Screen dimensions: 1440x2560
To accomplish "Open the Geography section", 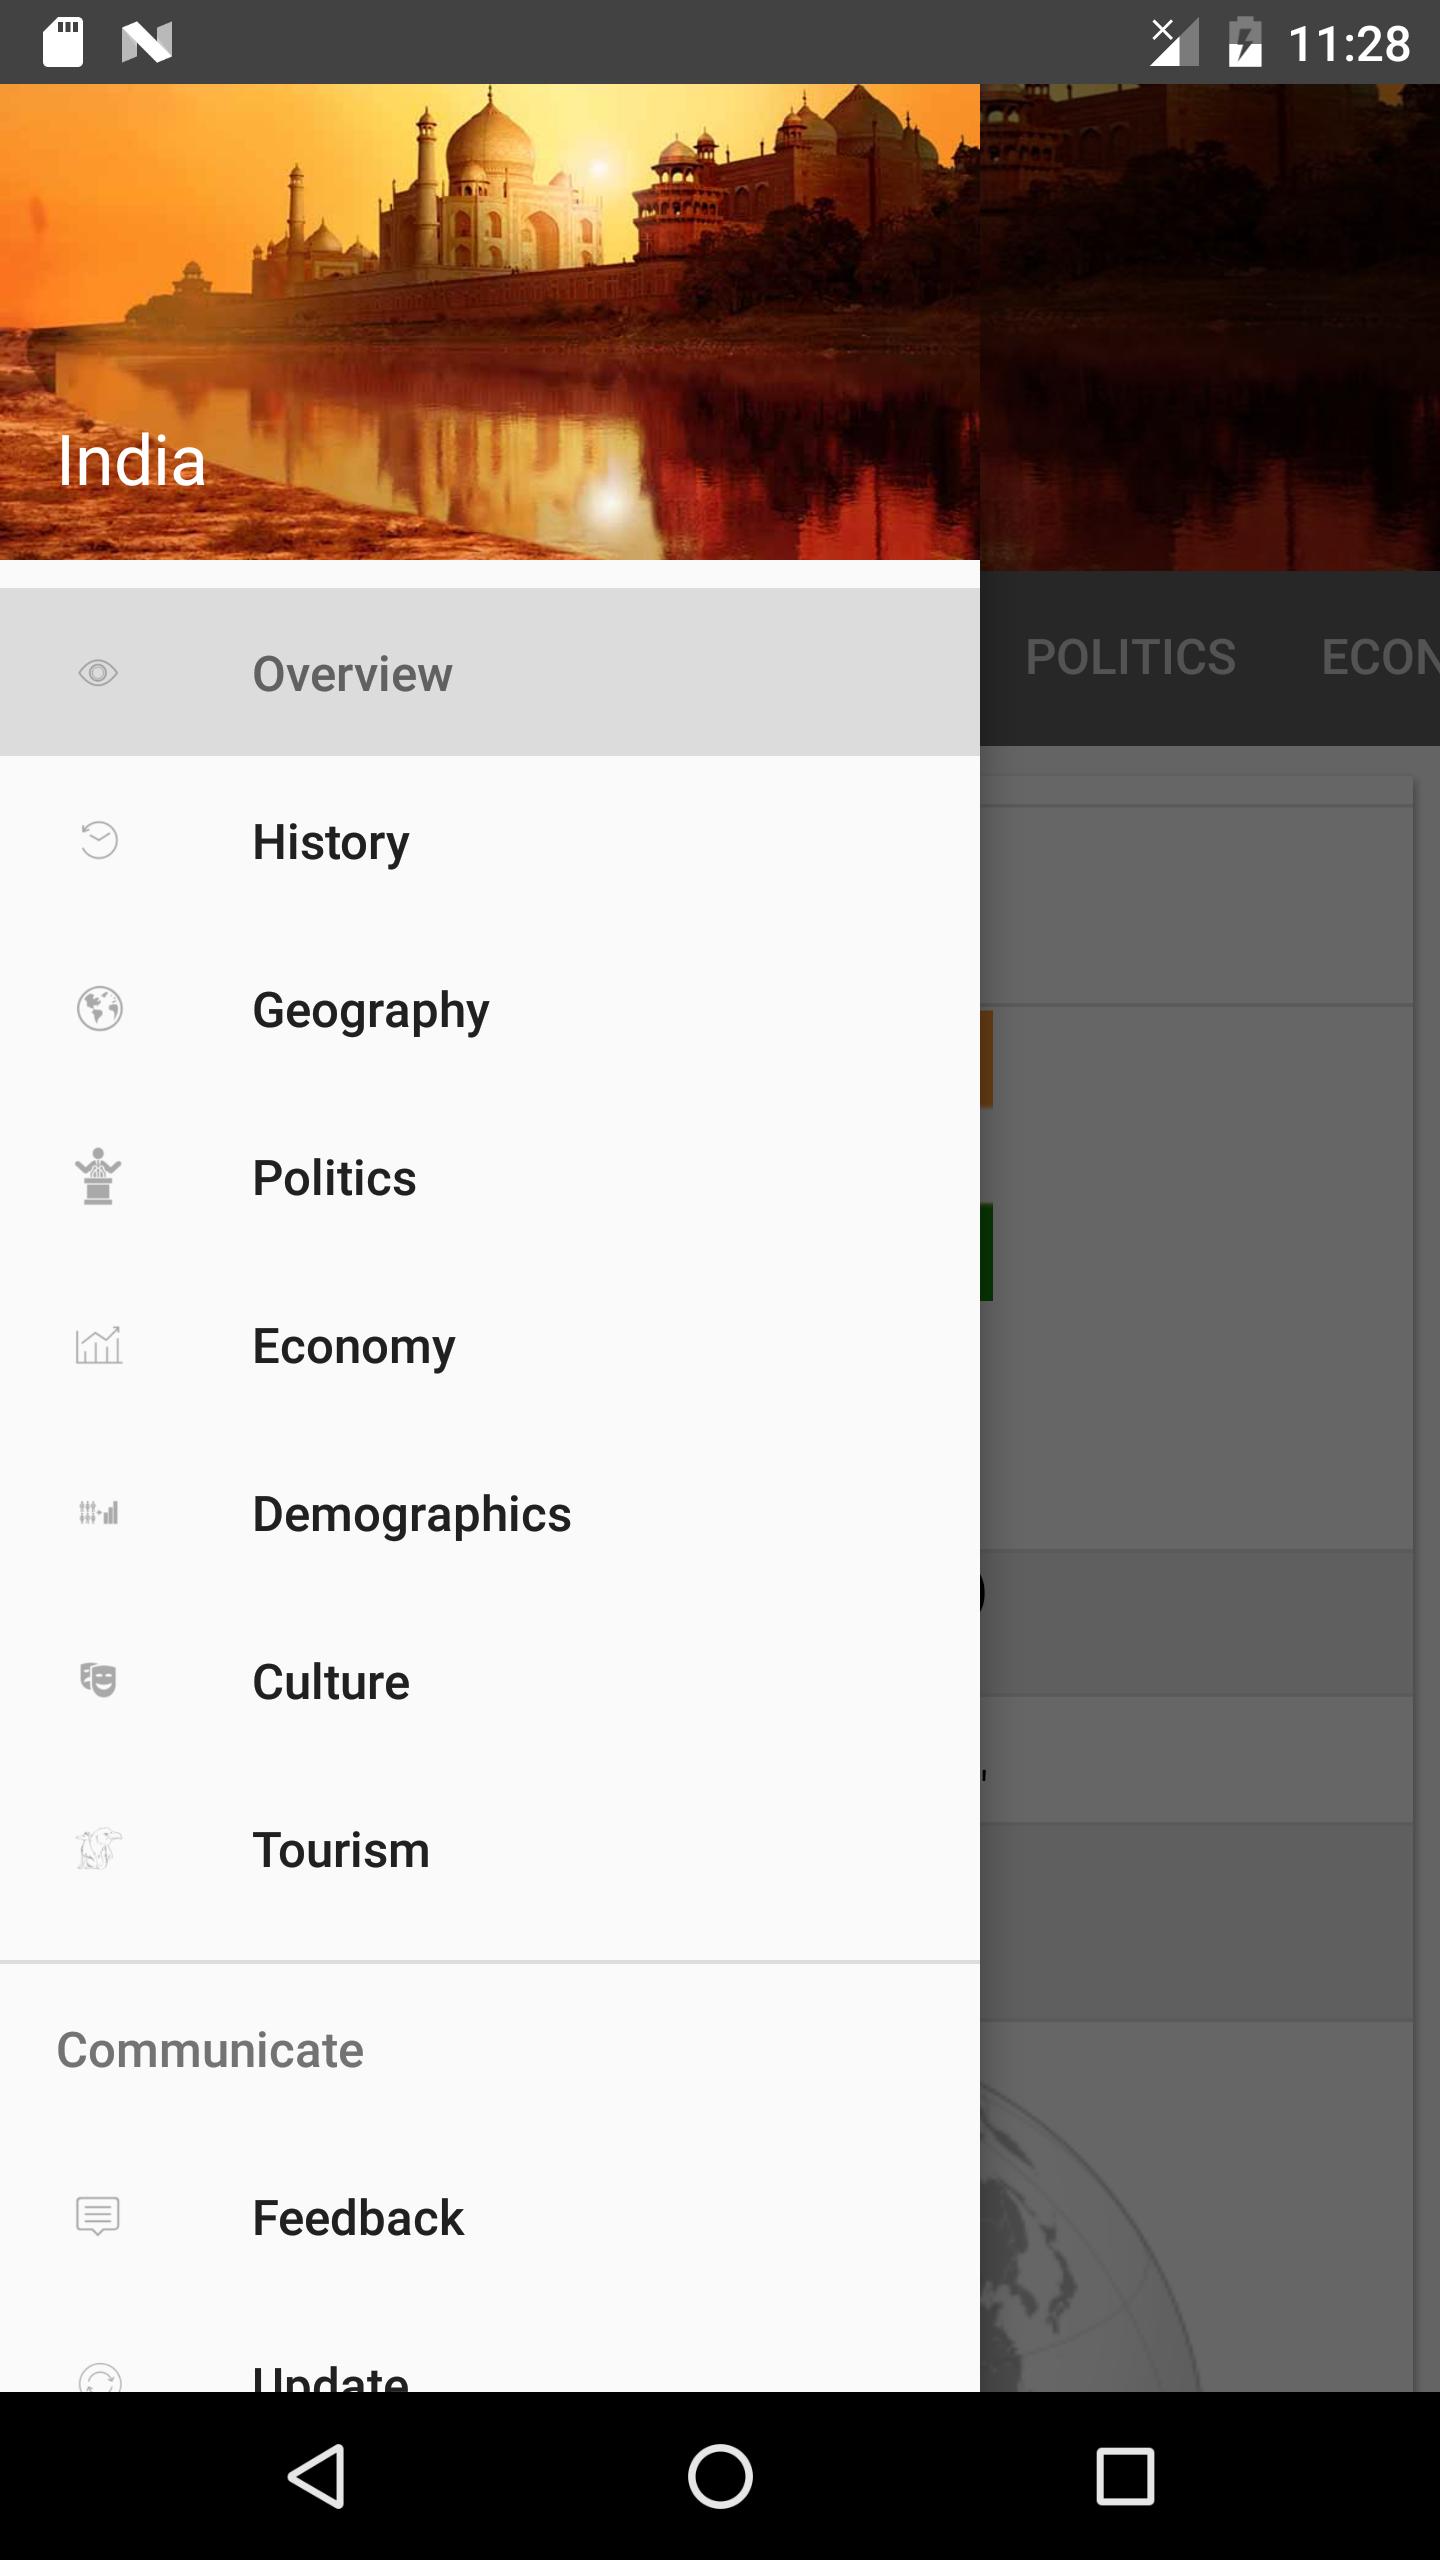I will pos(490,1009).
